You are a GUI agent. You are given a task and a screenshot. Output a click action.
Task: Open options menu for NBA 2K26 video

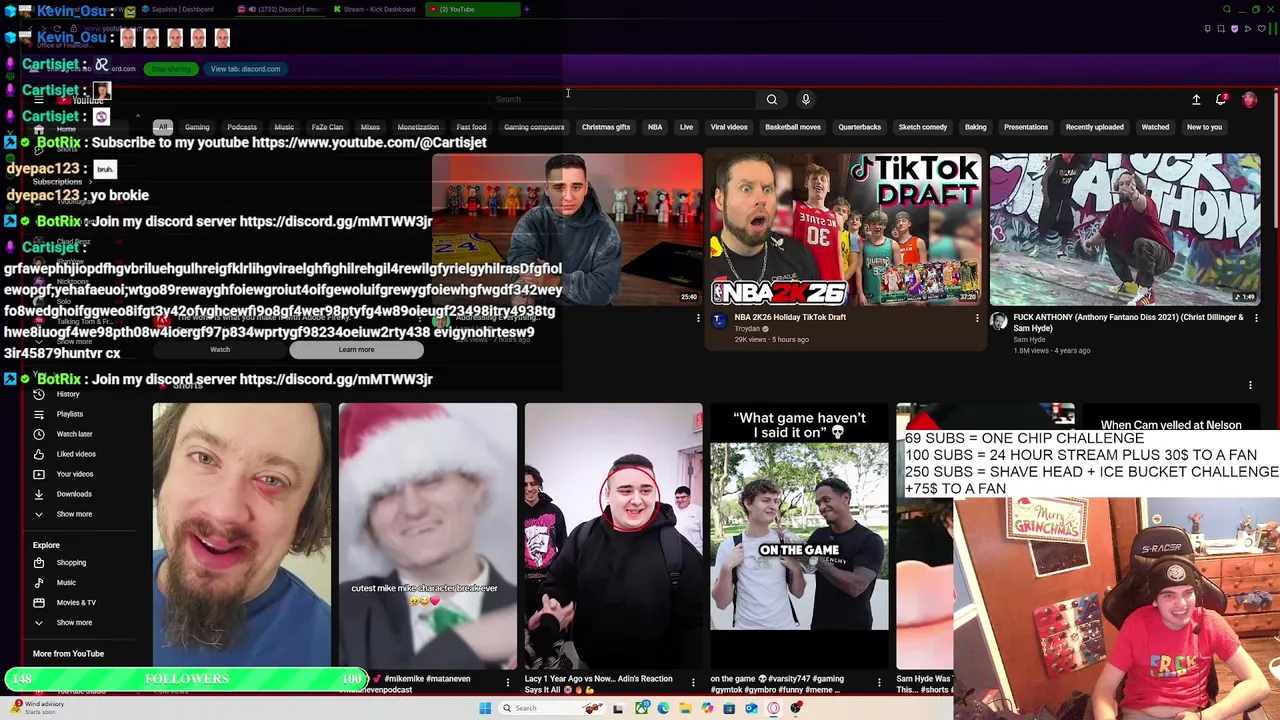(977, 318)
